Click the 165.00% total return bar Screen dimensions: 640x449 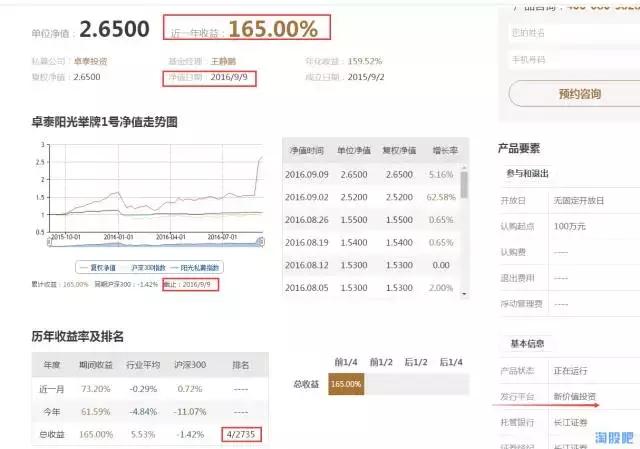pos(346,384)
